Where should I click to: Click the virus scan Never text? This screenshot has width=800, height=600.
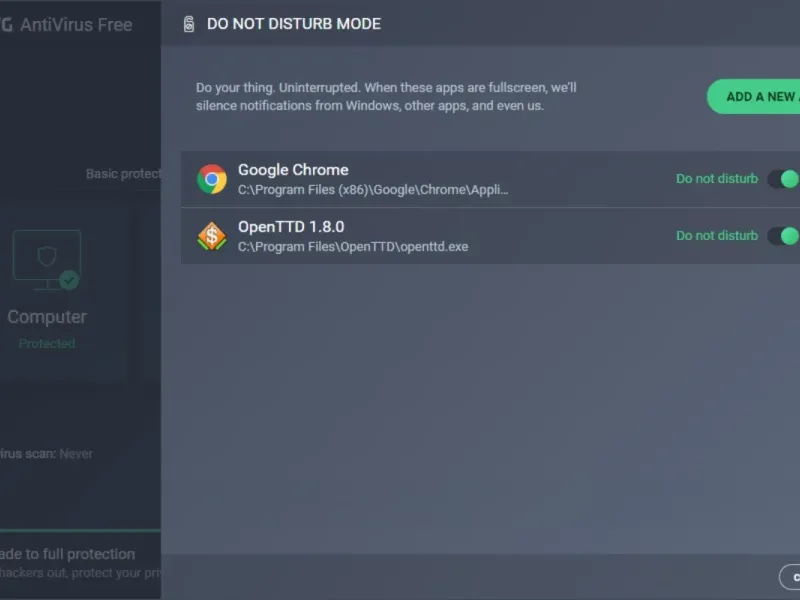[46, 454]
